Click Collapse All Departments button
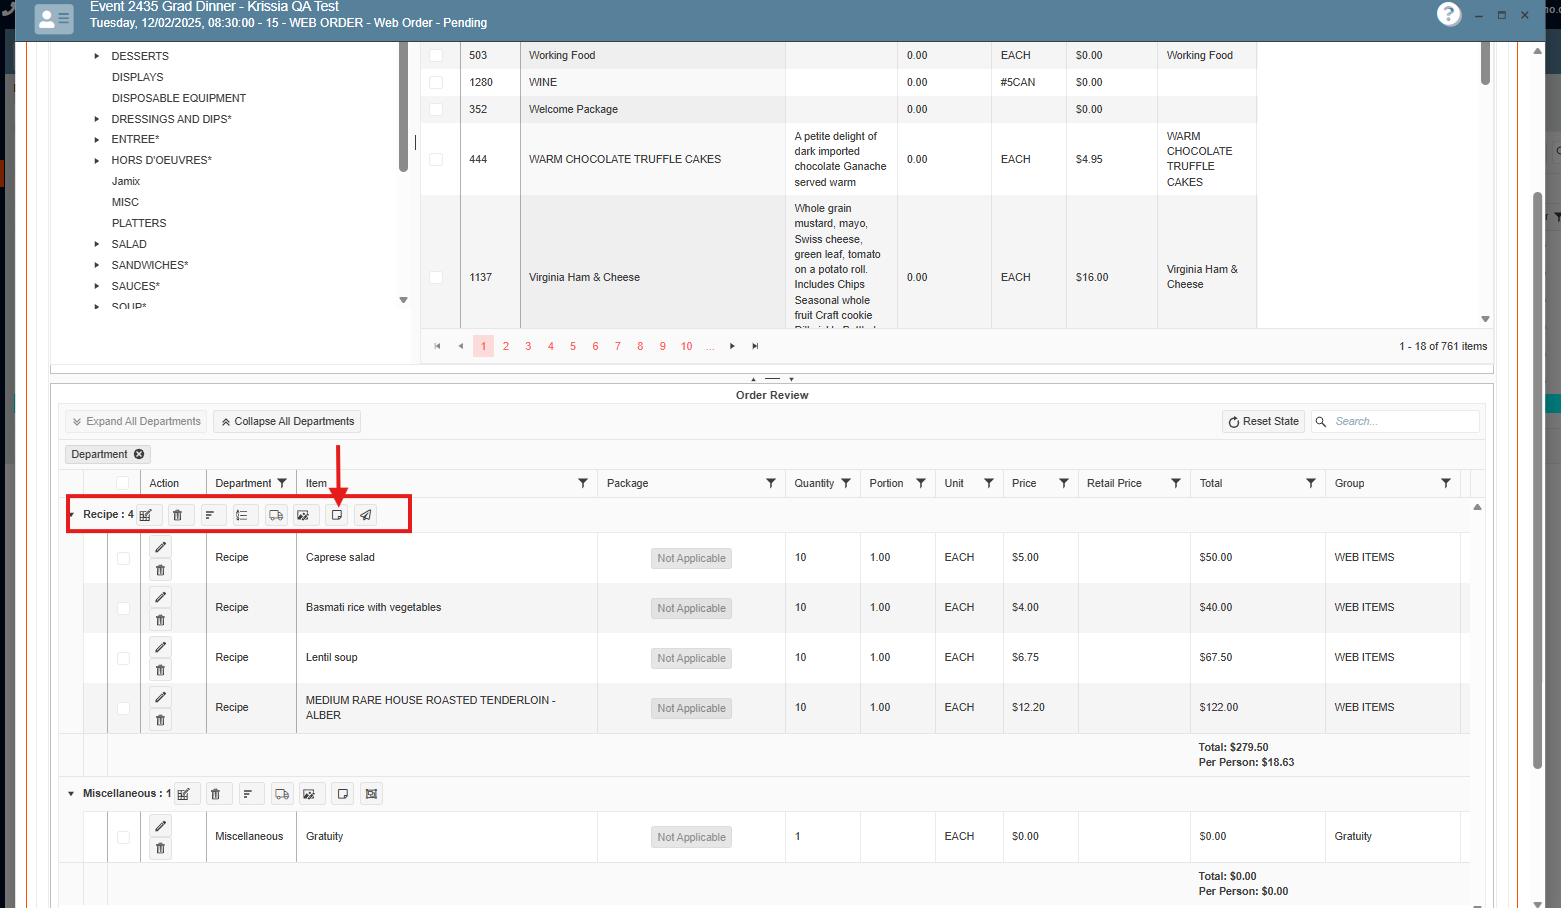This screenshot has height=908, width=1561. point(287,422)
